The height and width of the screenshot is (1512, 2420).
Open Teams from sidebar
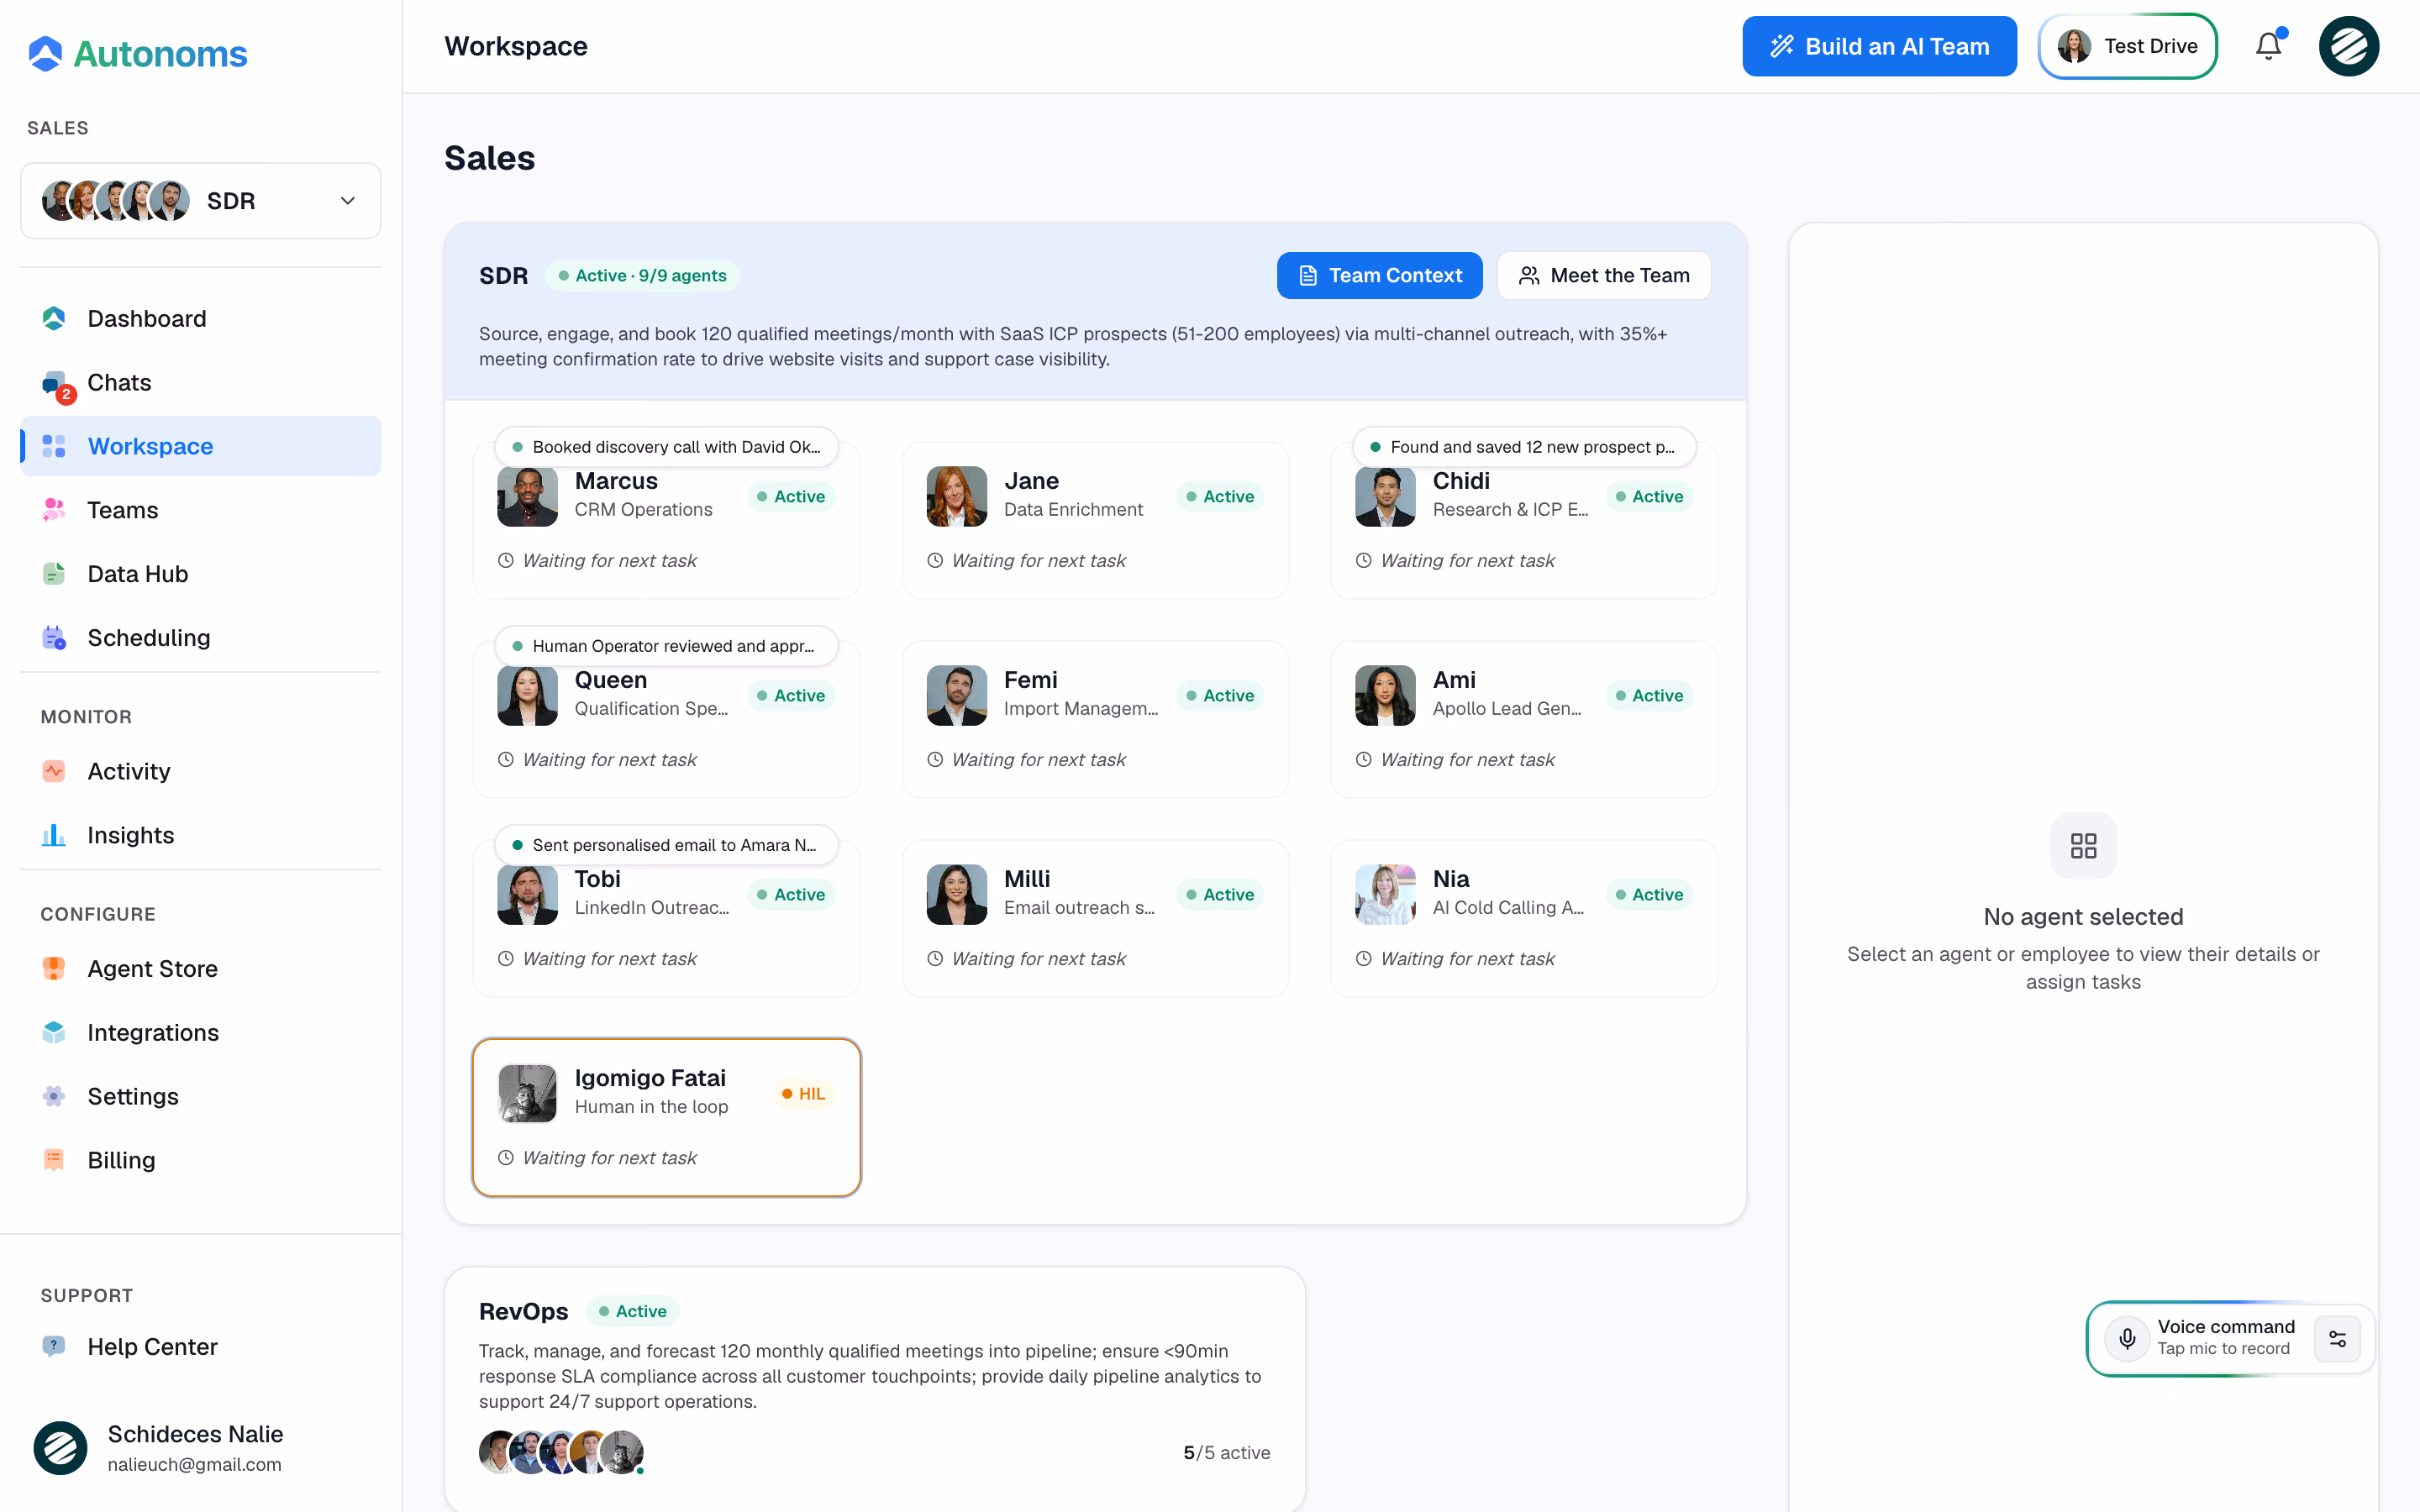click(200, 510)
